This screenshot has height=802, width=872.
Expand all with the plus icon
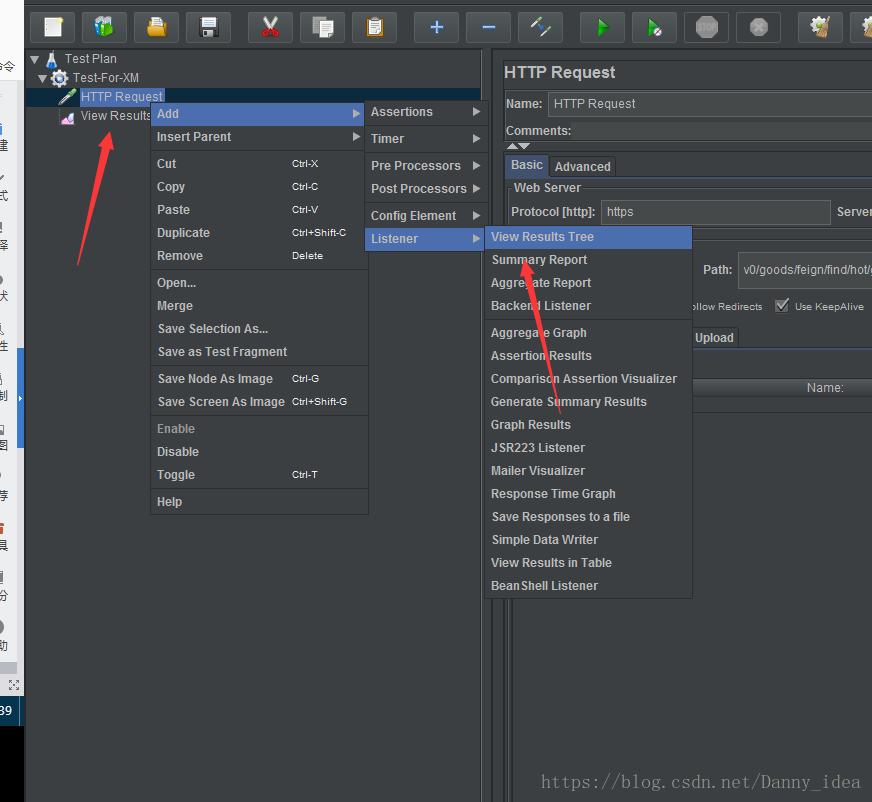[x=437, y=27]
